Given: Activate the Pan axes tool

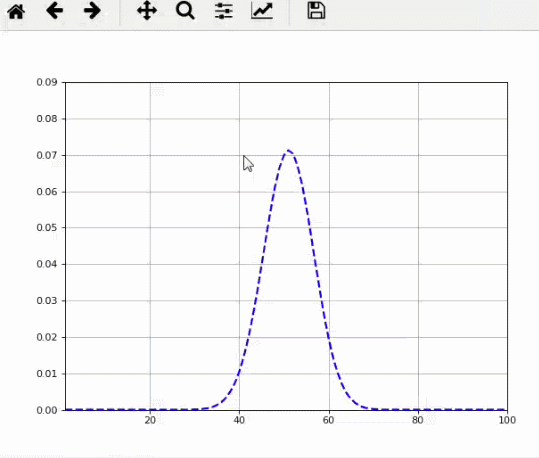Looking at the screenshot, I should (x=147, y=11).
